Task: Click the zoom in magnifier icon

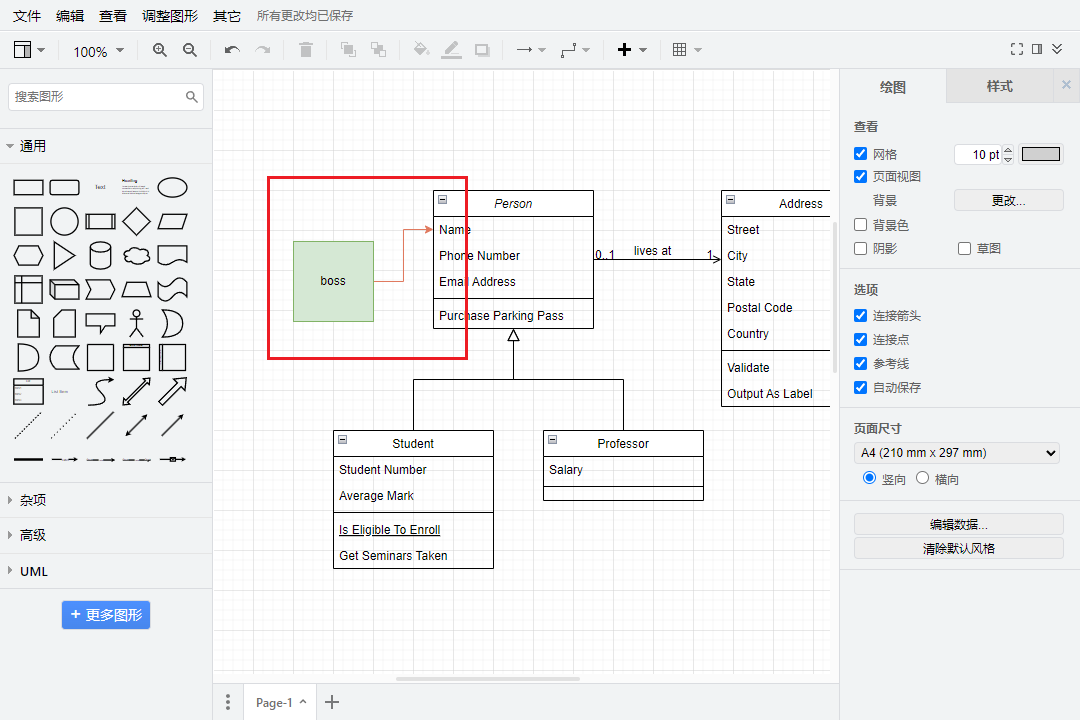Action: click(160, 50)
